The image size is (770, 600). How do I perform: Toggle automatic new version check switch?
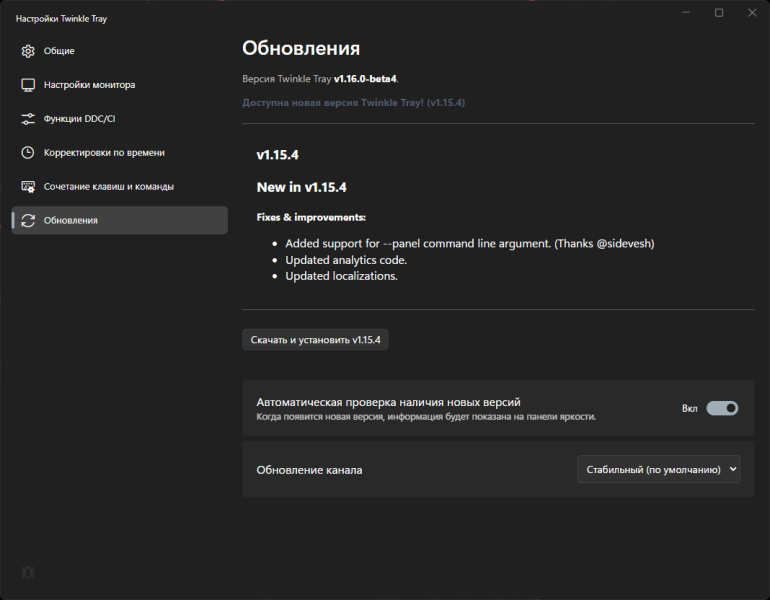(x=722, y=408)
